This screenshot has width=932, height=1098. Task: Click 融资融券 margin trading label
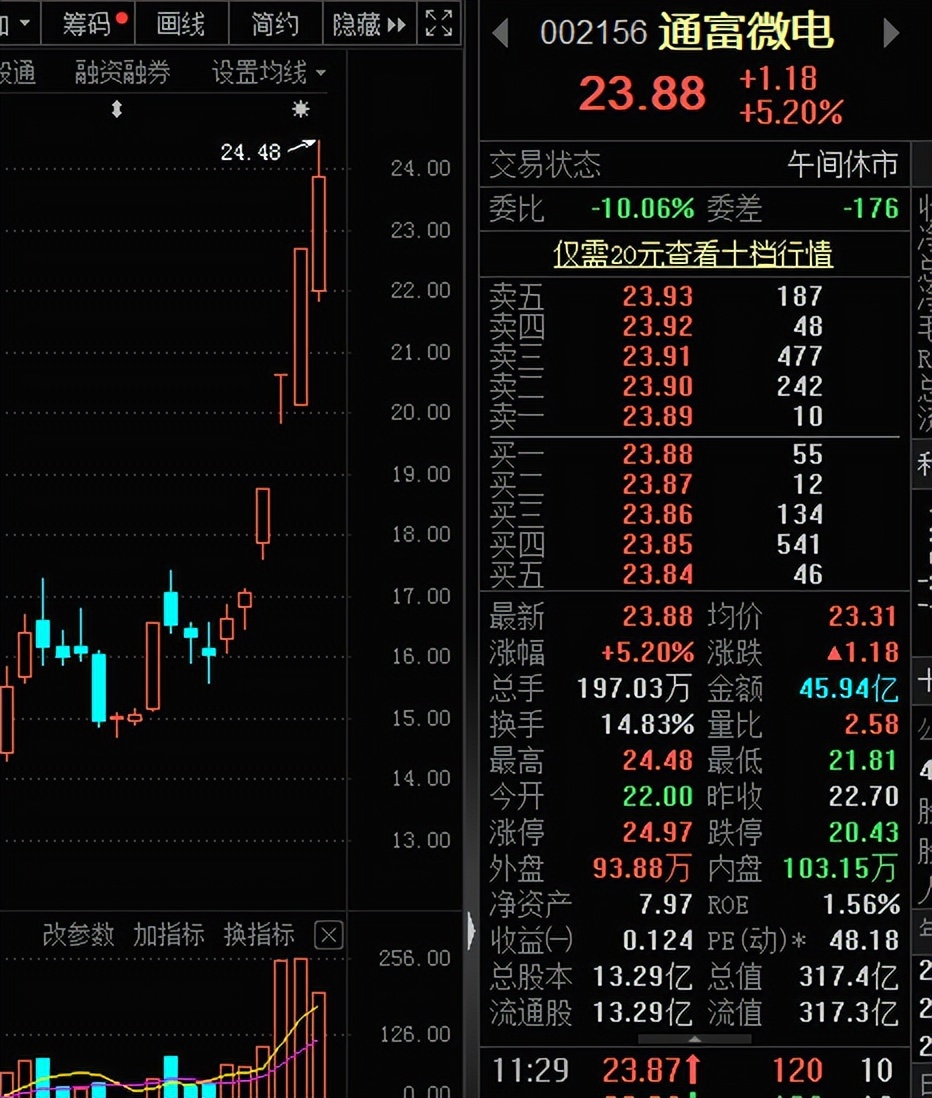tap(122, 72)
